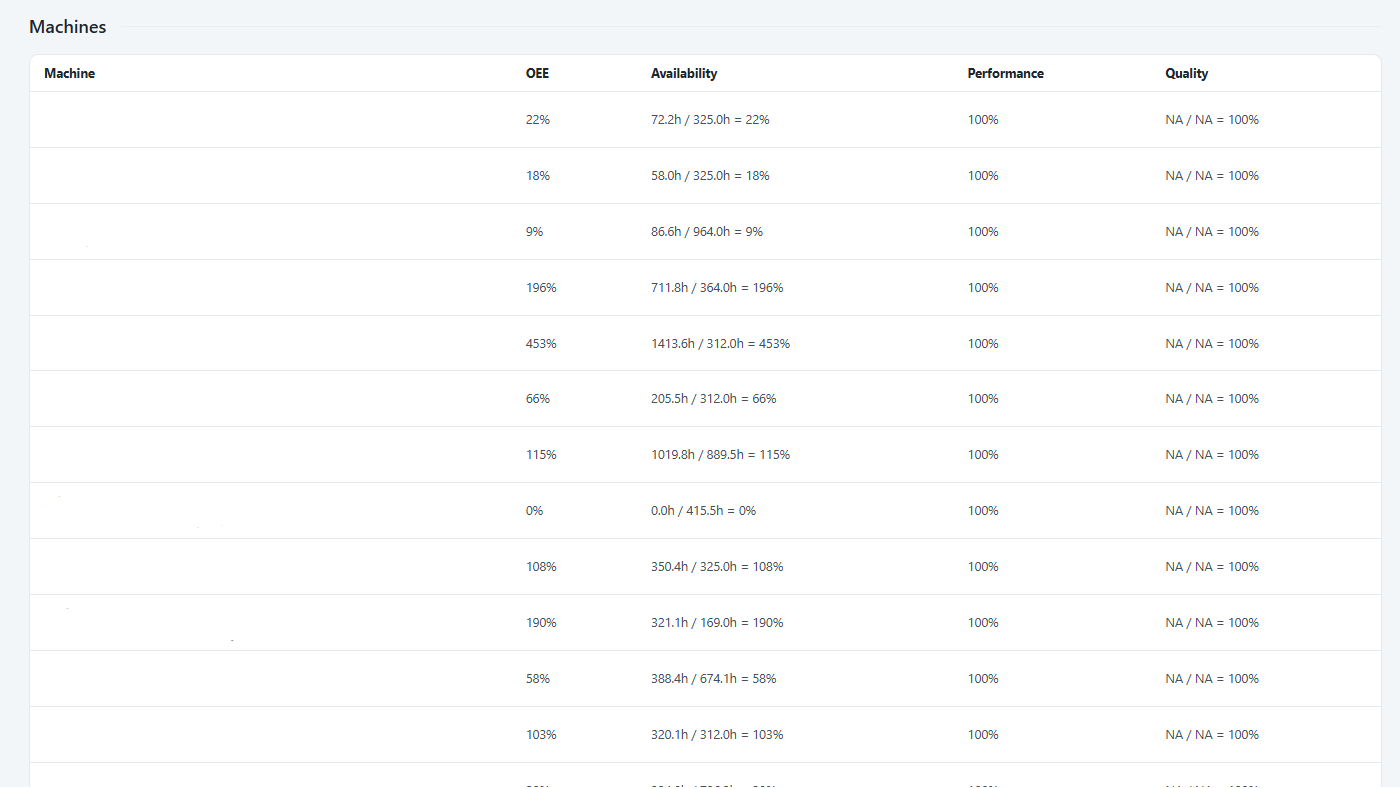
Task: Select availability cell 58.0h / 325.0h = 18%
Action: [709, 176]
